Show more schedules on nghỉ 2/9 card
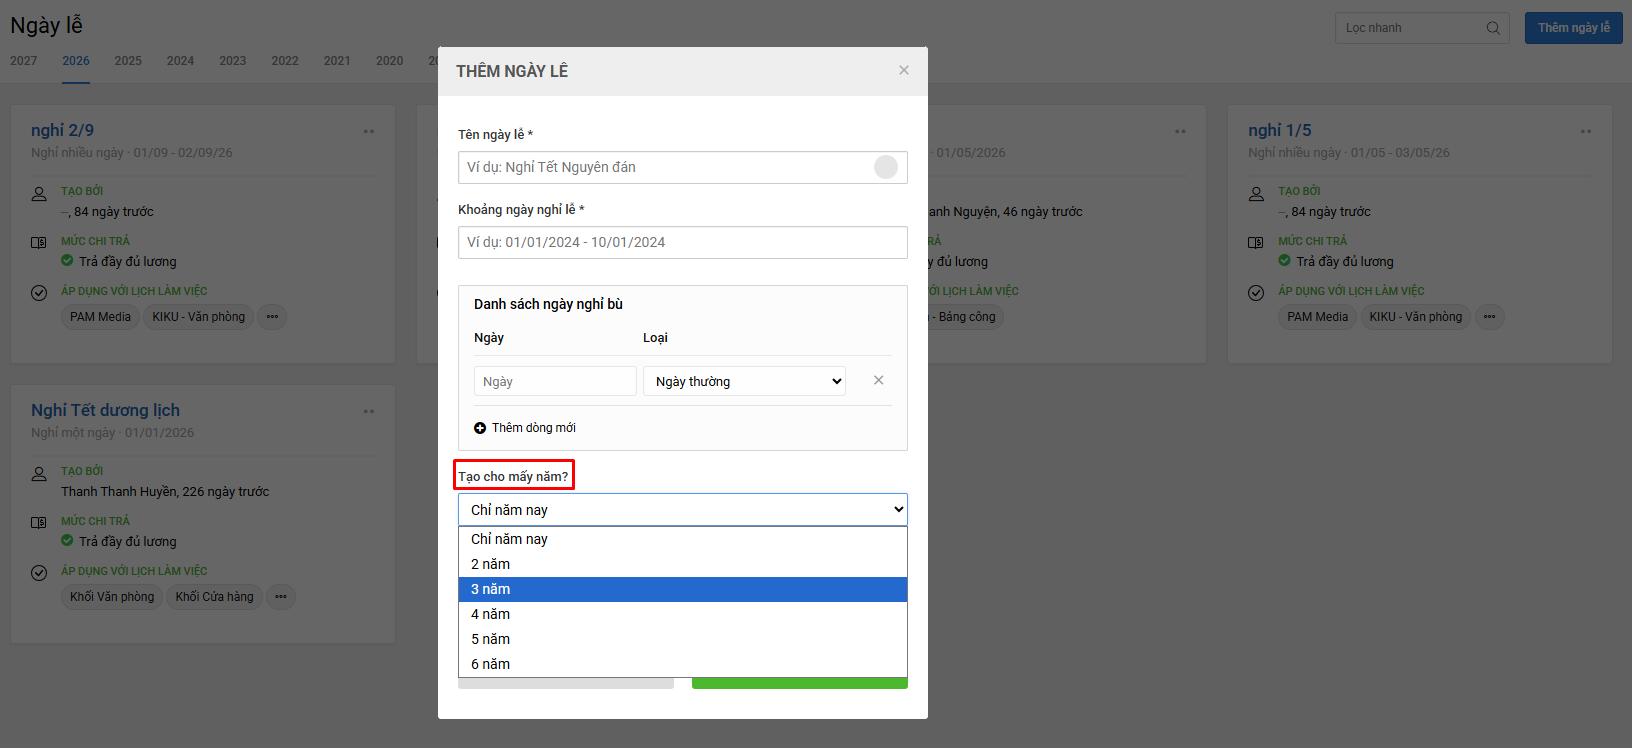 pos(272,317)
